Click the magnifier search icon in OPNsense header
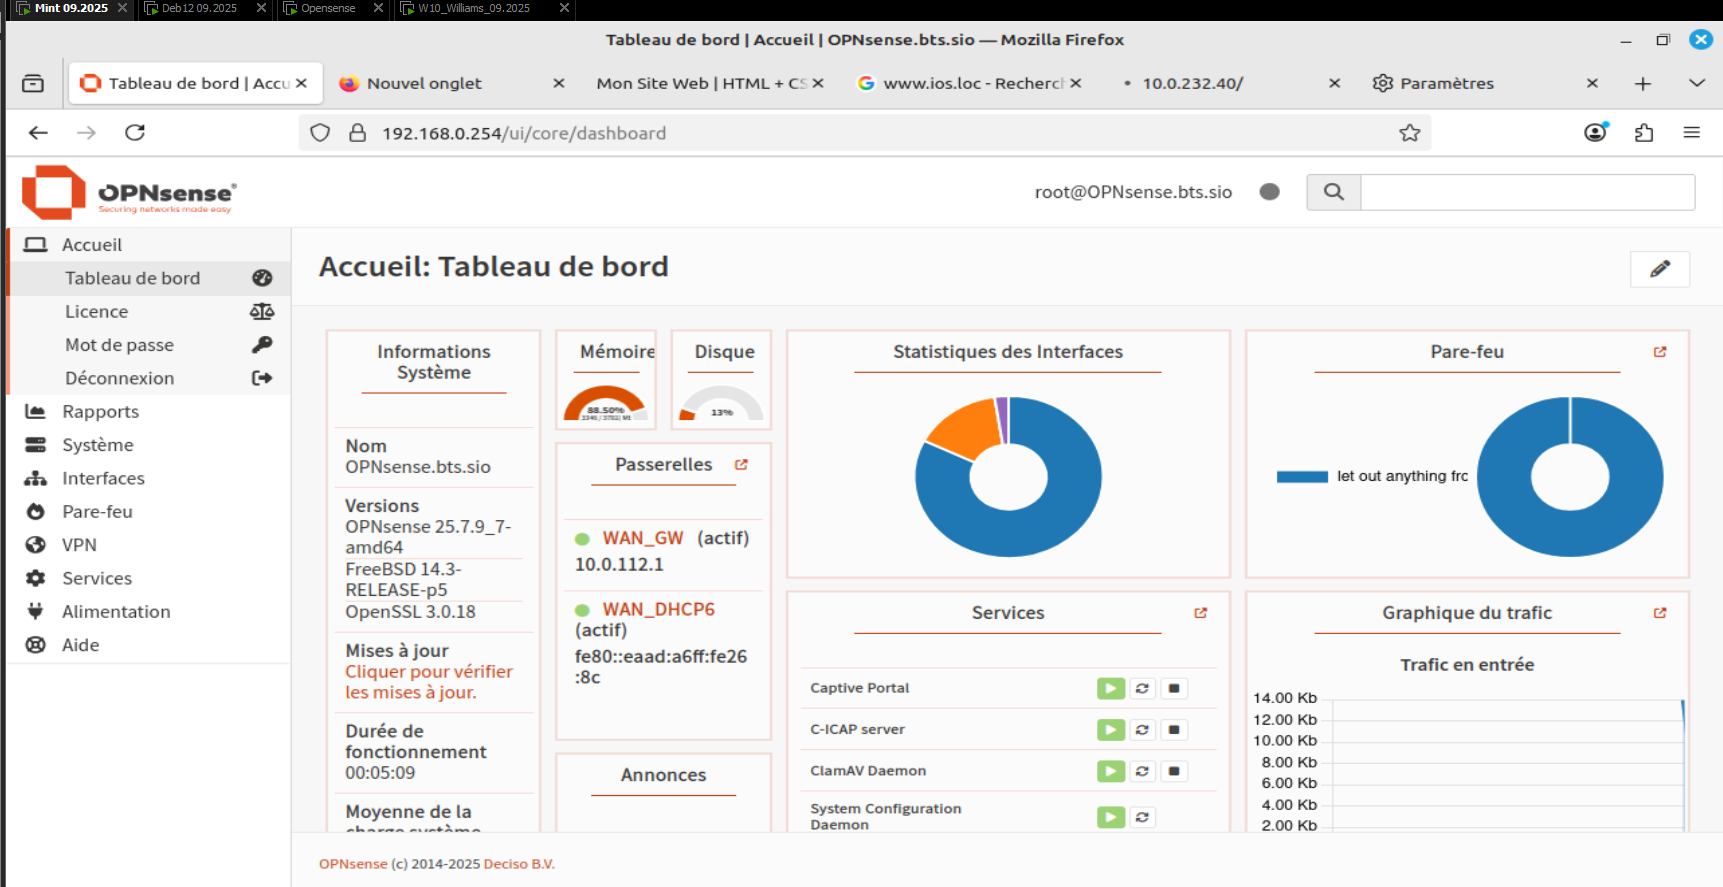This screenshot has height=887, width=1723. pyautogui.click(x=1334, y=192)
